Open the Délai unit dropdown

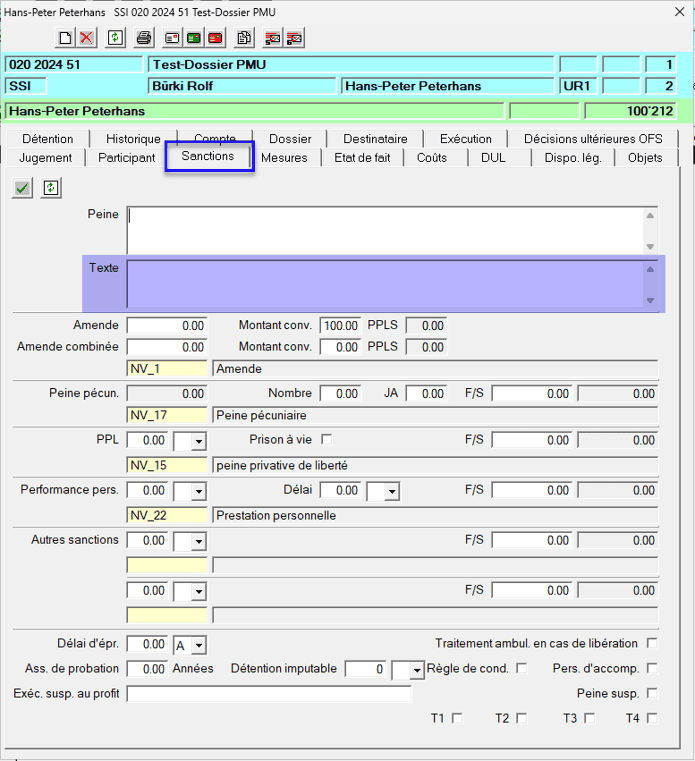(x=392, y=491)
